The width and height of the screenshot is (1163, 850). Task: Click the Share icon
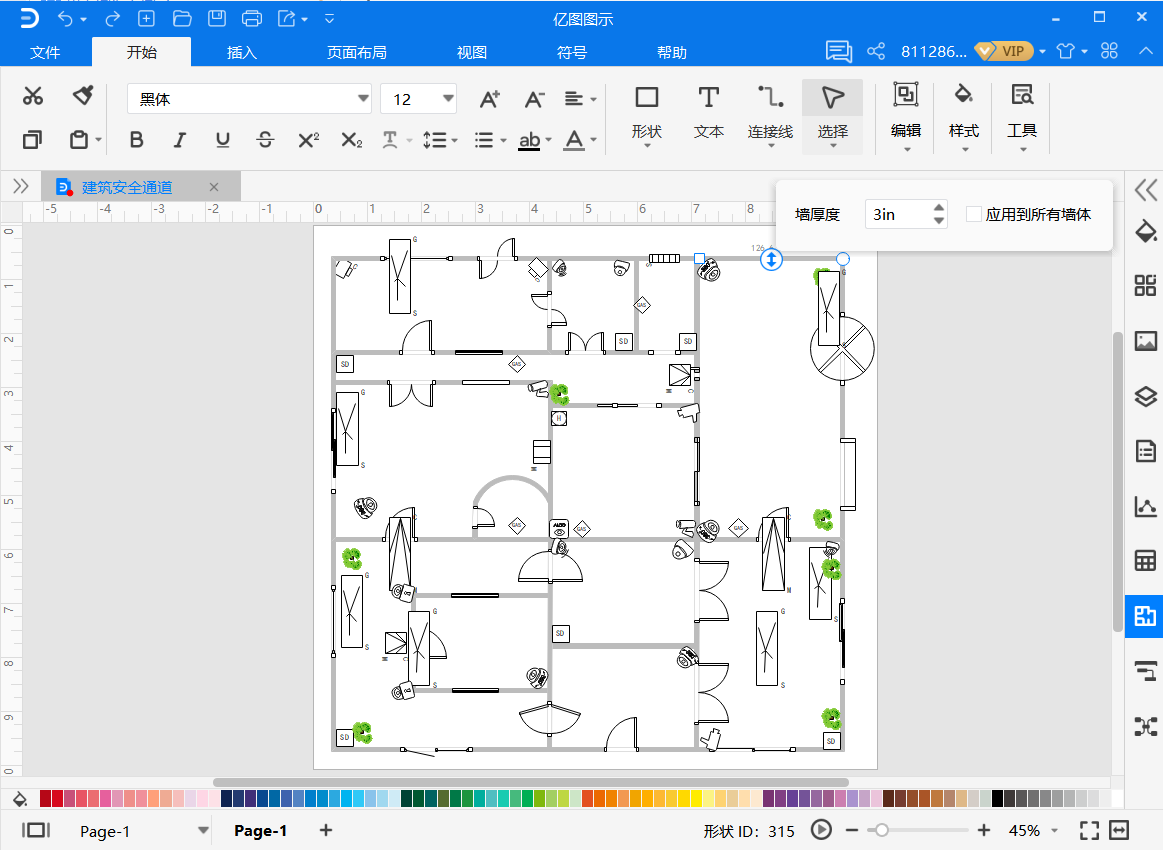(x=876, y=51)
